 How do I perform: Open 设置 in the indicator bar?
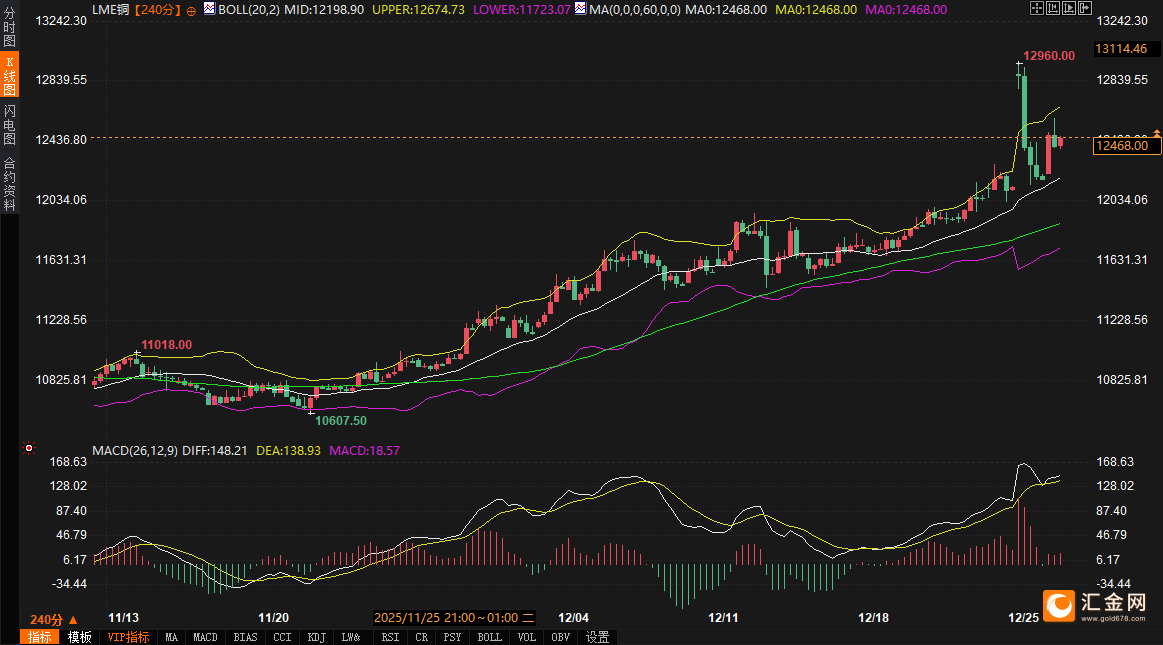pos(597,637)
